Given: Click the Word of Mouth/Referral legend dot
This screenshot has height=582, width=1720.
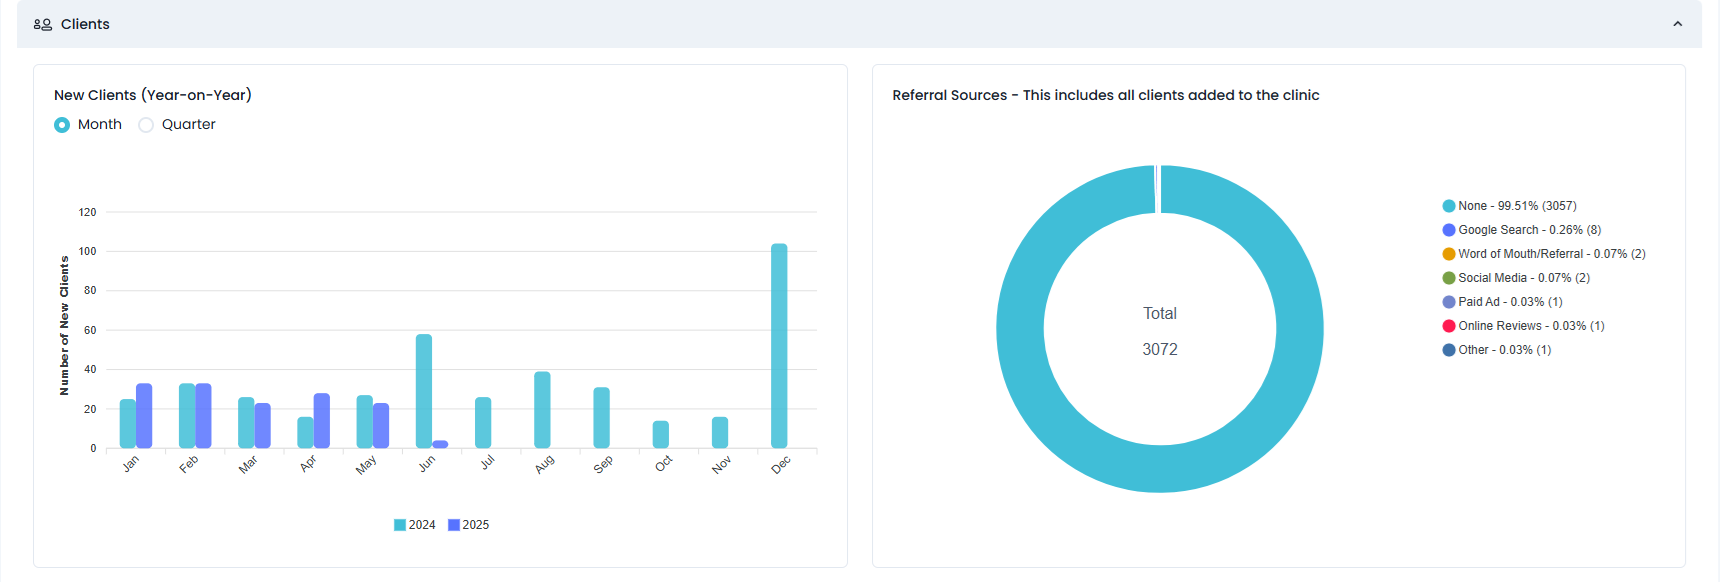Looking at the screenshot, I should tap(1448, 254).
